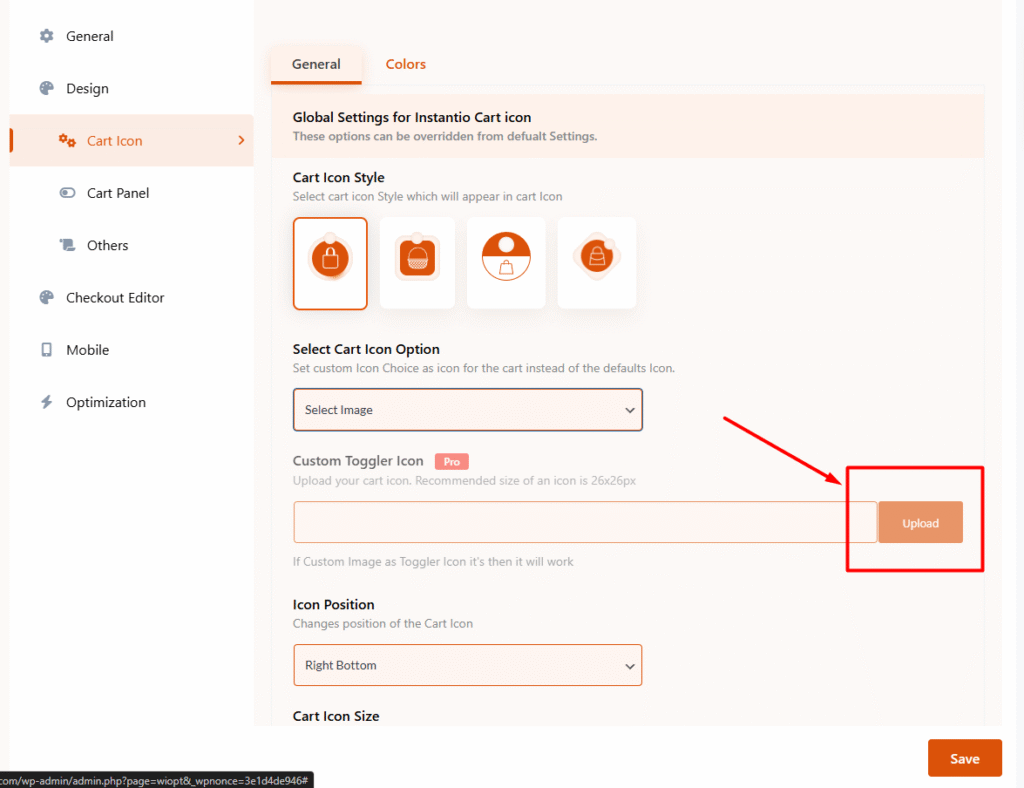Select the basket cart icon style

tap(417, 263)
